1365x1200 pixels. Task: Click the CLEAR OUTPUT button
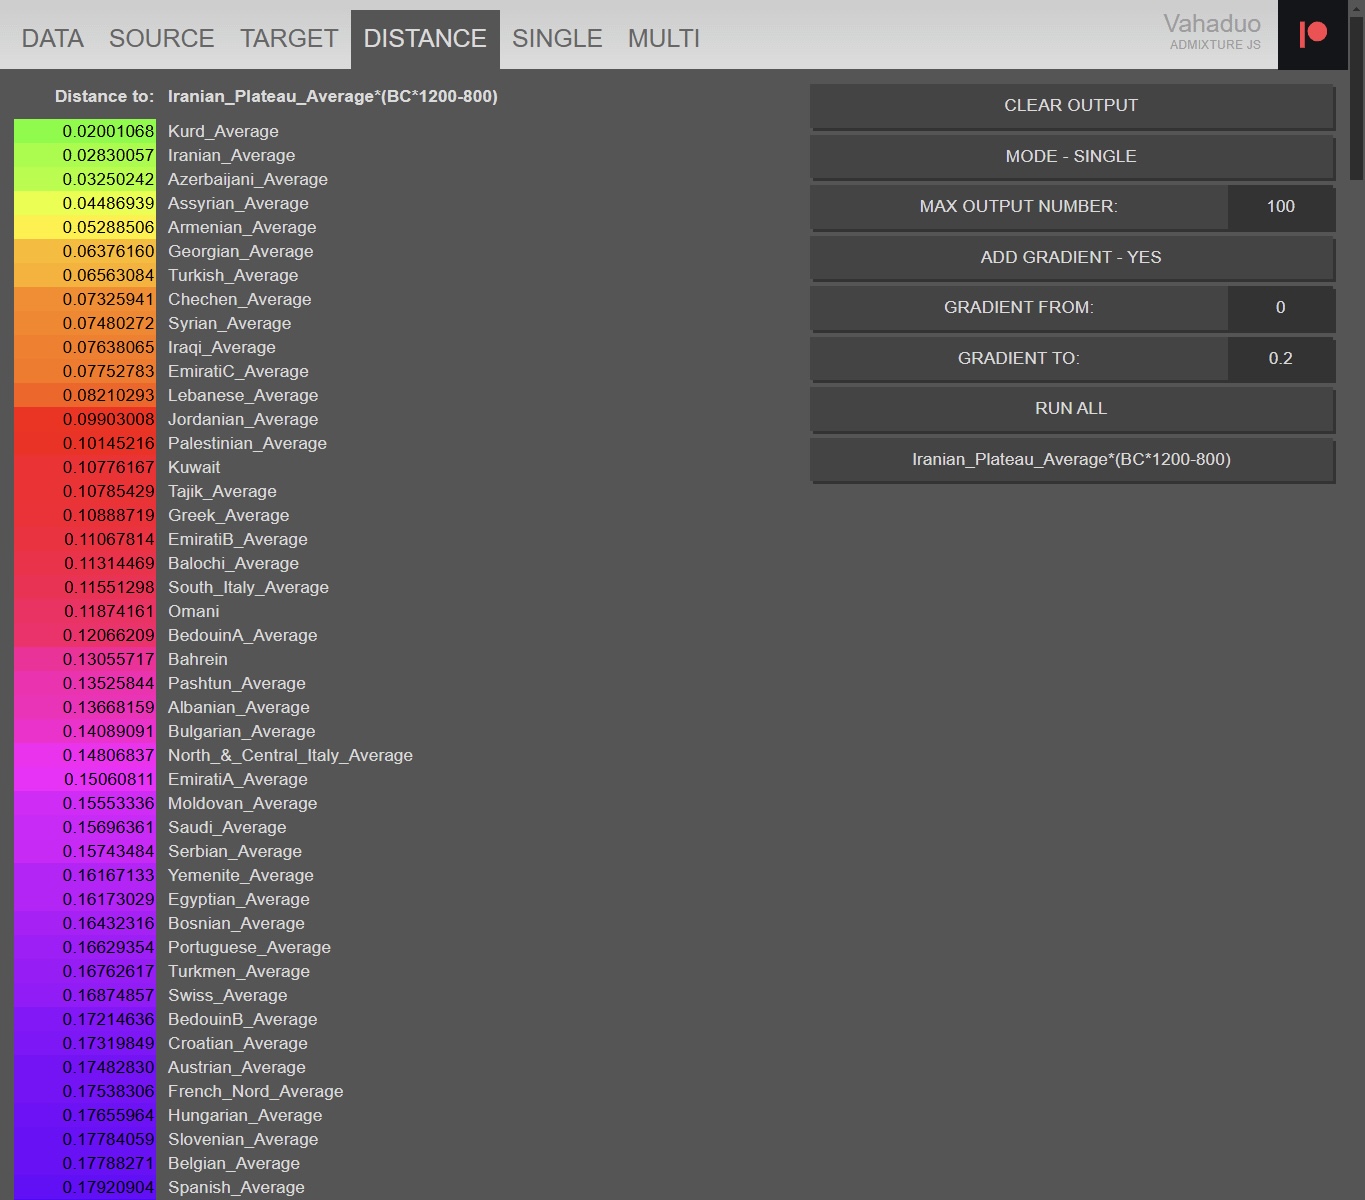(1071, 106)
